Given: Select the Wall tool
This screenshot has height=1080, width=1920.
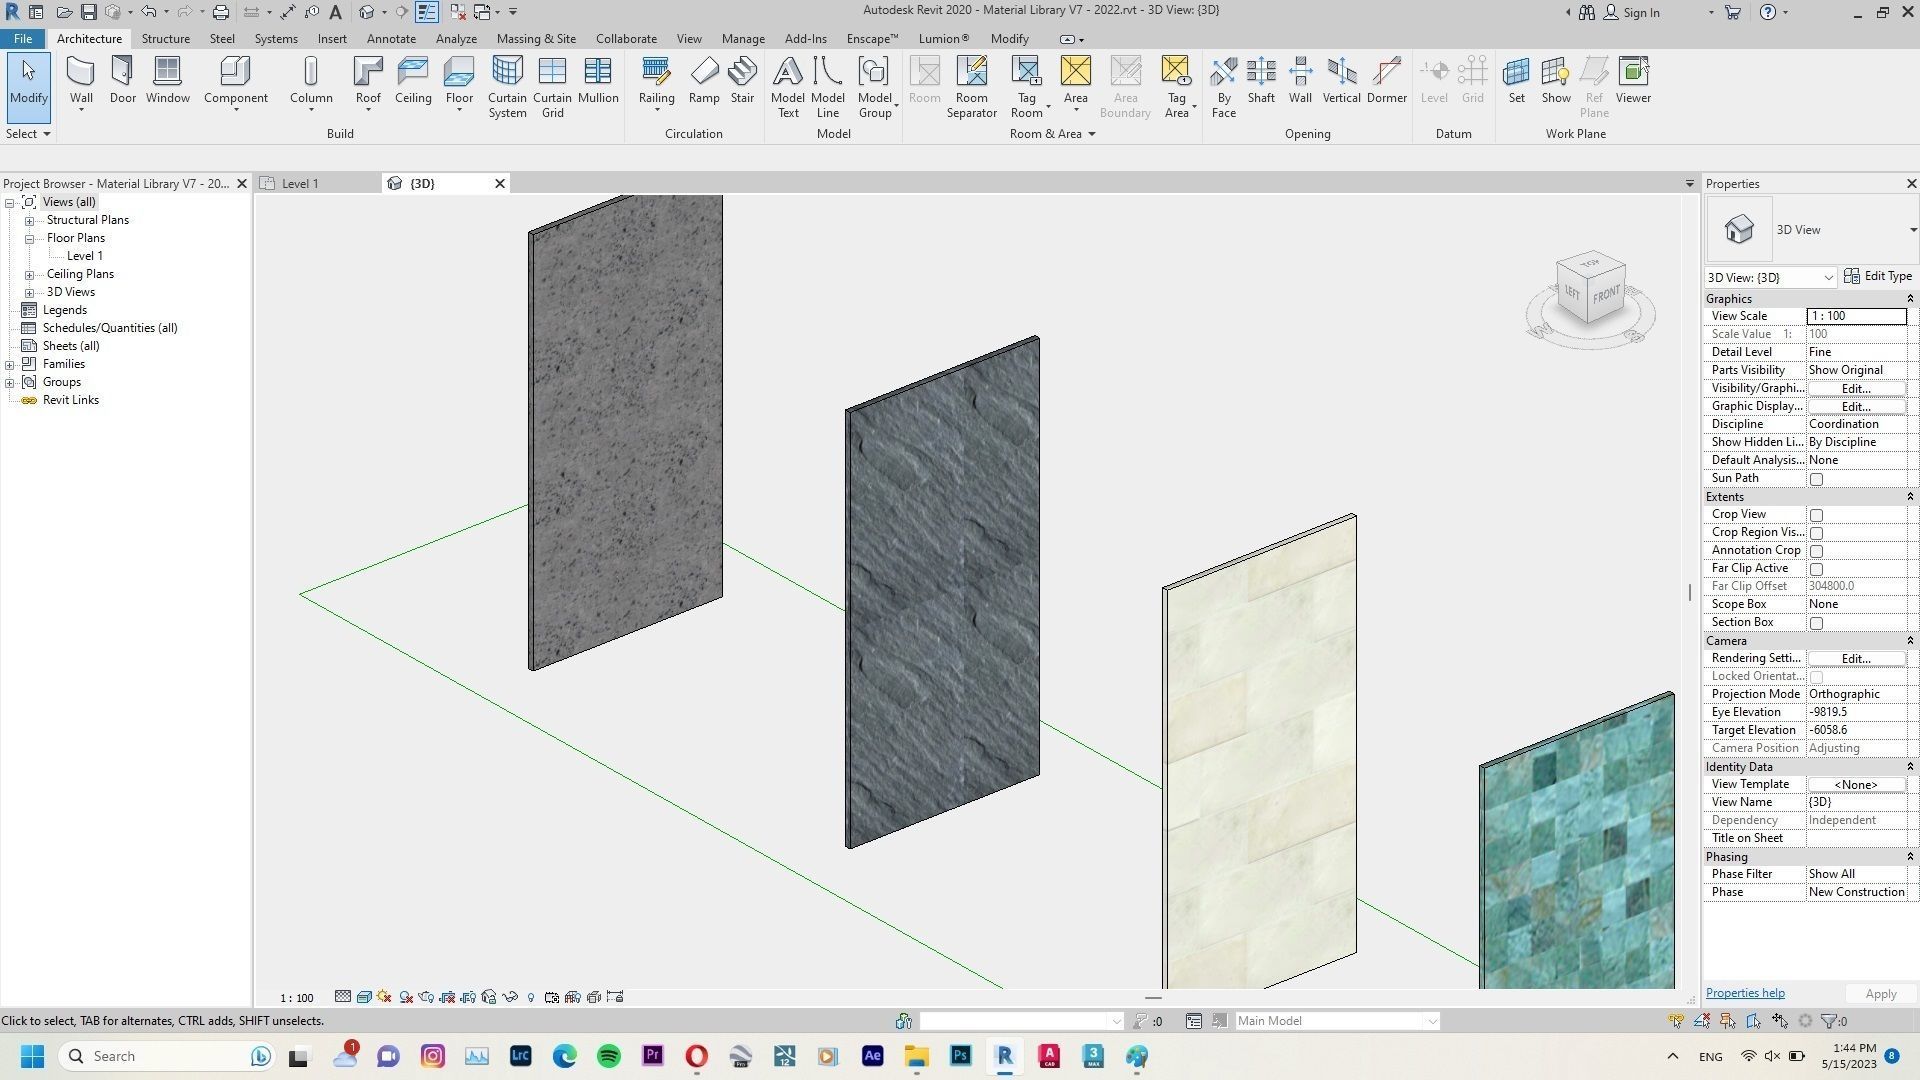Looking at the screenshot, I should coord(80,80).
